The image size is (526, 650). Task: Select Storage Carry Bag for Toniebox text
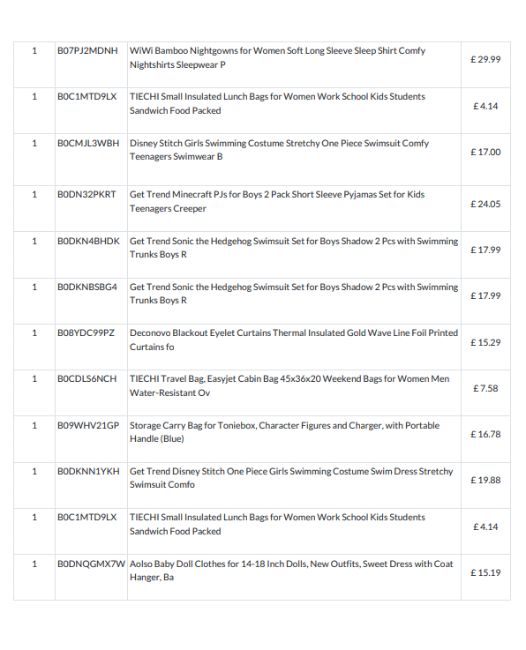(x=284, y=432)
